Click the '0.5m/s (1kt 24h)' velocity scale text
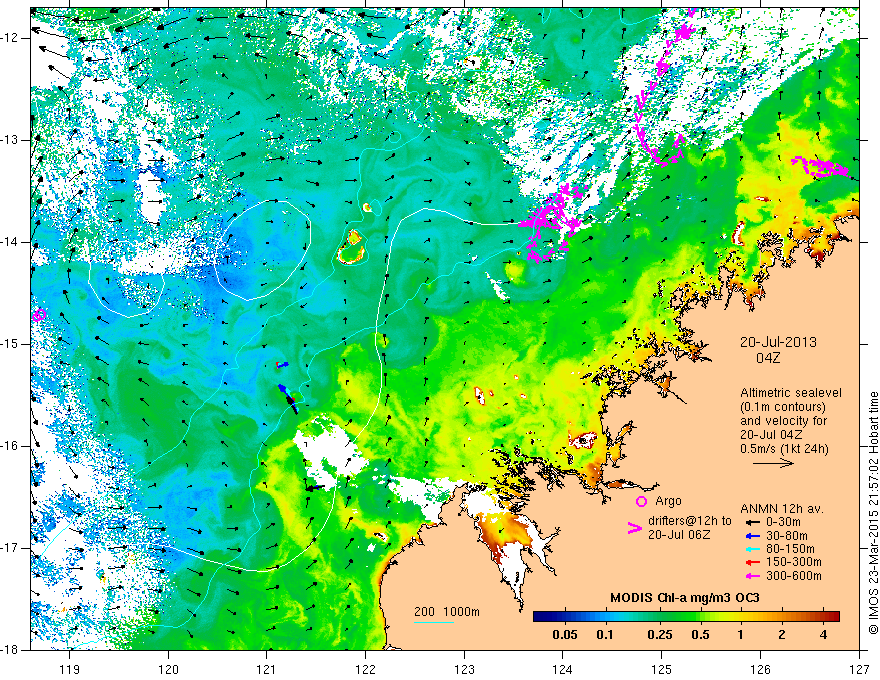Screen dimensions: 880x680 point(784,448)
